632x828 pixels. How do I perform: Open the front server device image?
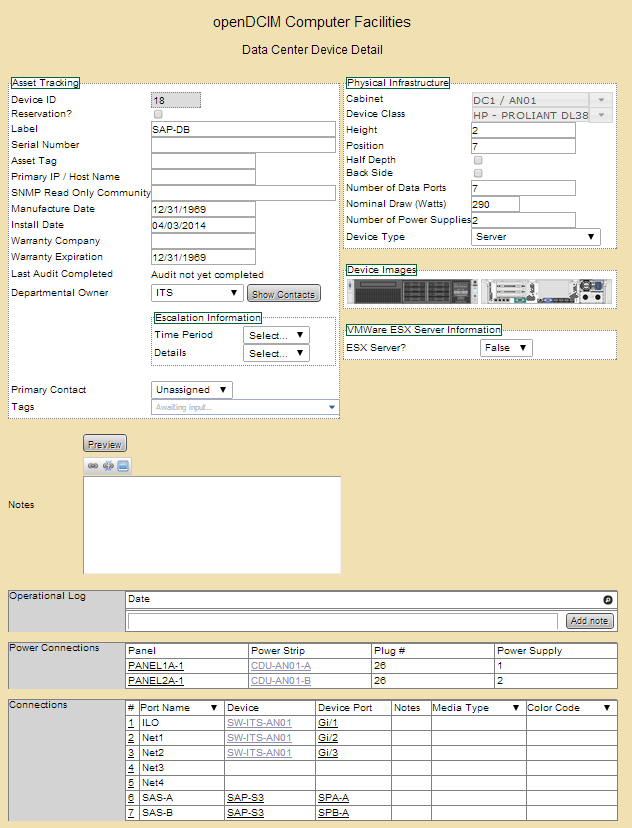click(x=412, y=291)
